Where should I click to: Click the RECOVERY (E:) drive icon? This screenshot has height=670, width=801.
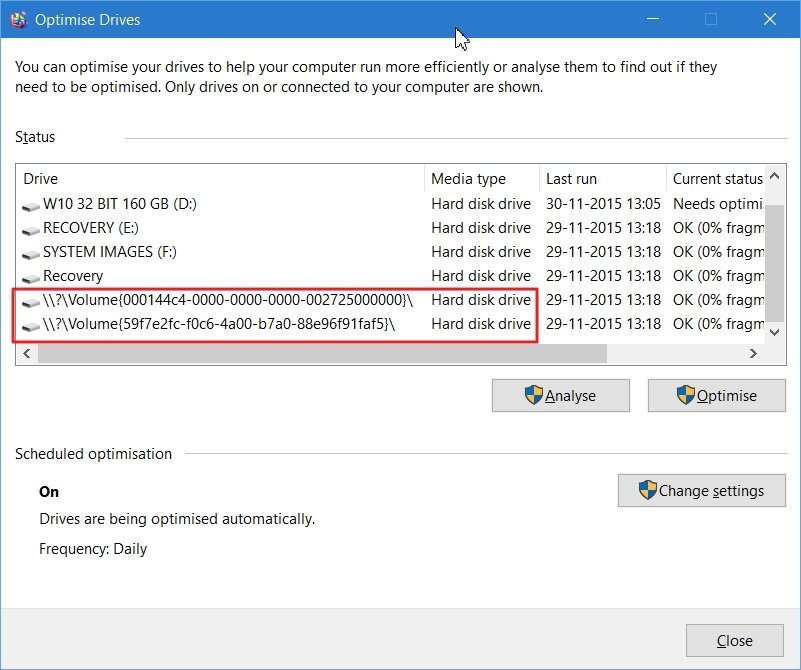click(31, 228)
